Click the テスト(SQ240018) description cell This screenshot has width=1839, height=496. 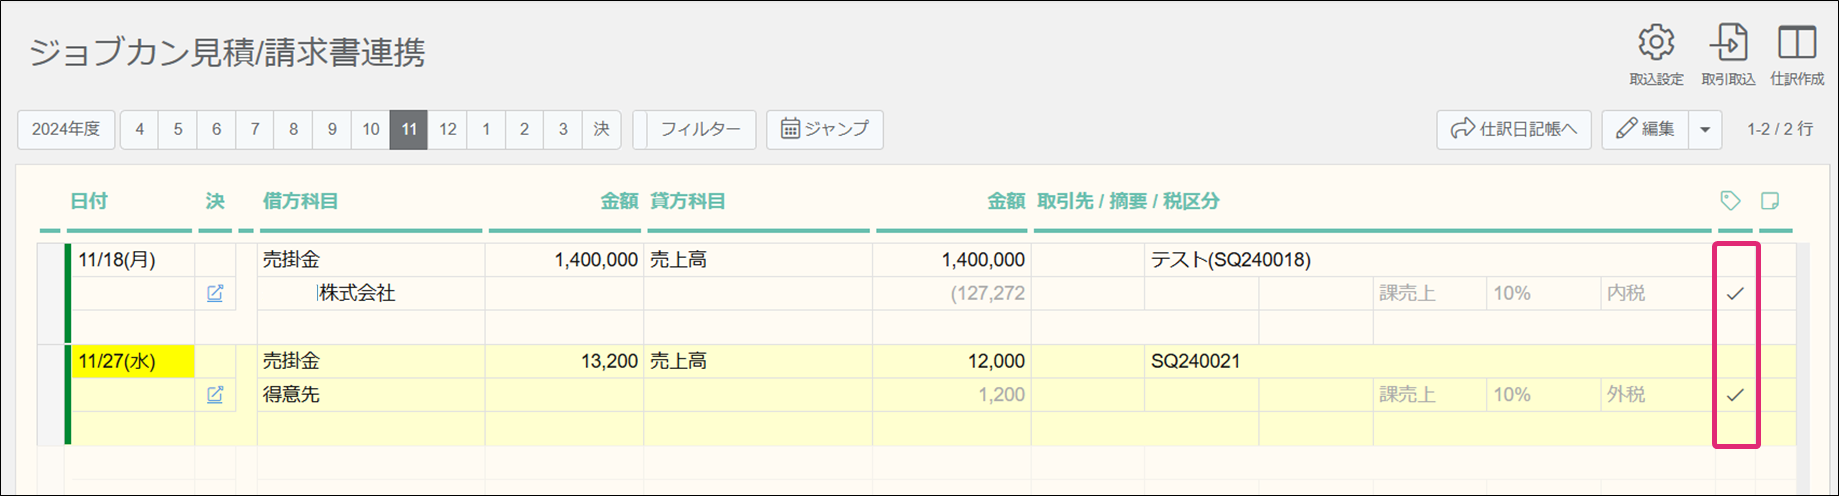1230,260
